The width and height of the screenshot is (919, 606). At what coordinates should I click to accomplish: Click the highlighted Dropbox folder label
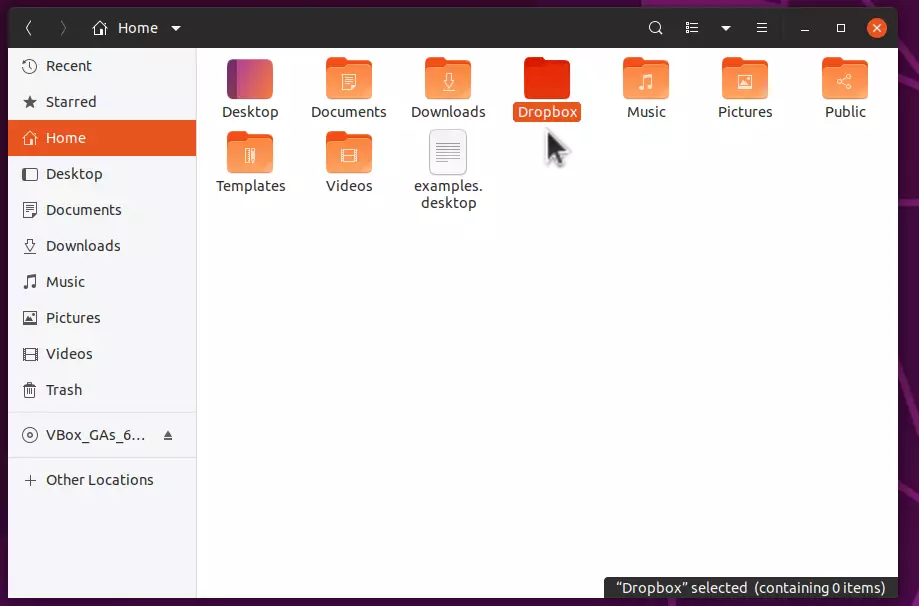click(x=547, y=112)
